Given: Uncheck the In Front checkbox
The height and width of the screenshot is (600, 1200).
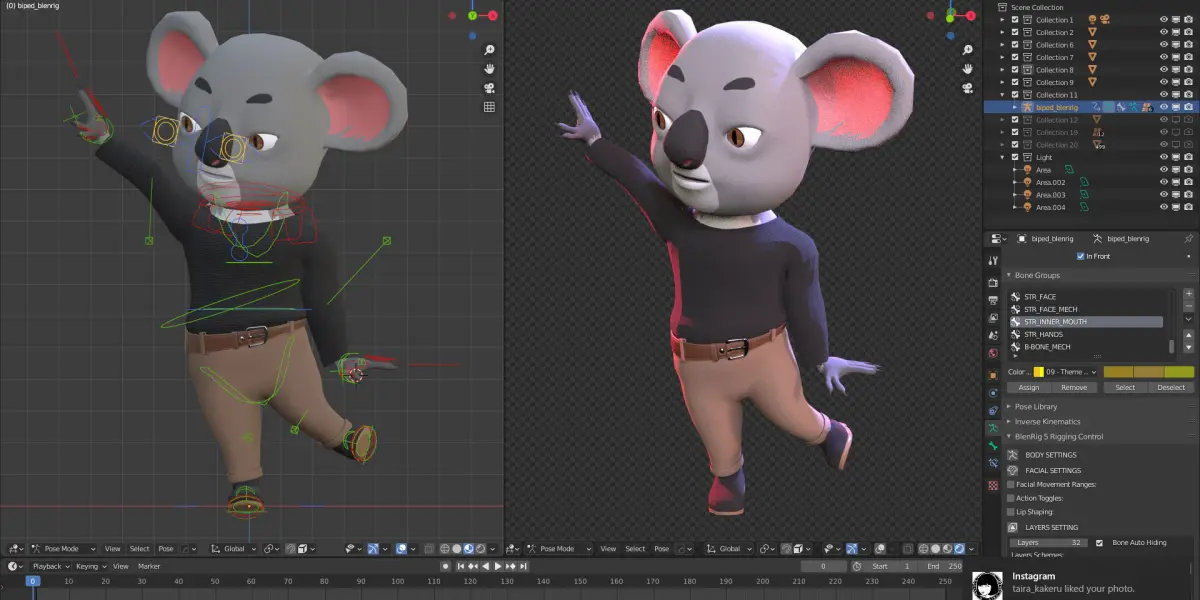Looking at the screenshot, I should [x=1081, y=256].
